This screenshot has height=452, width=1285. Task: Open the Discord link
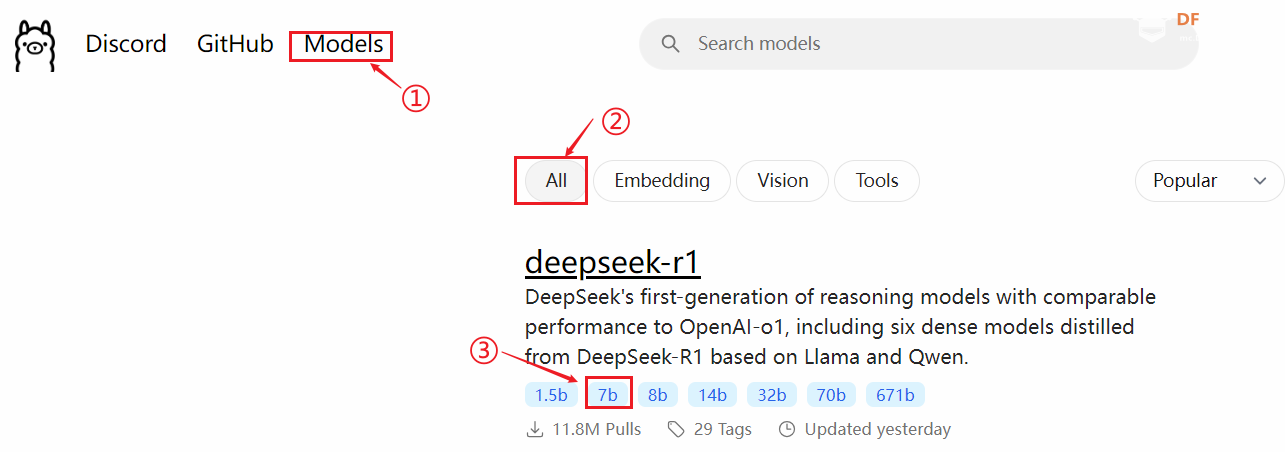click(126, 44)
